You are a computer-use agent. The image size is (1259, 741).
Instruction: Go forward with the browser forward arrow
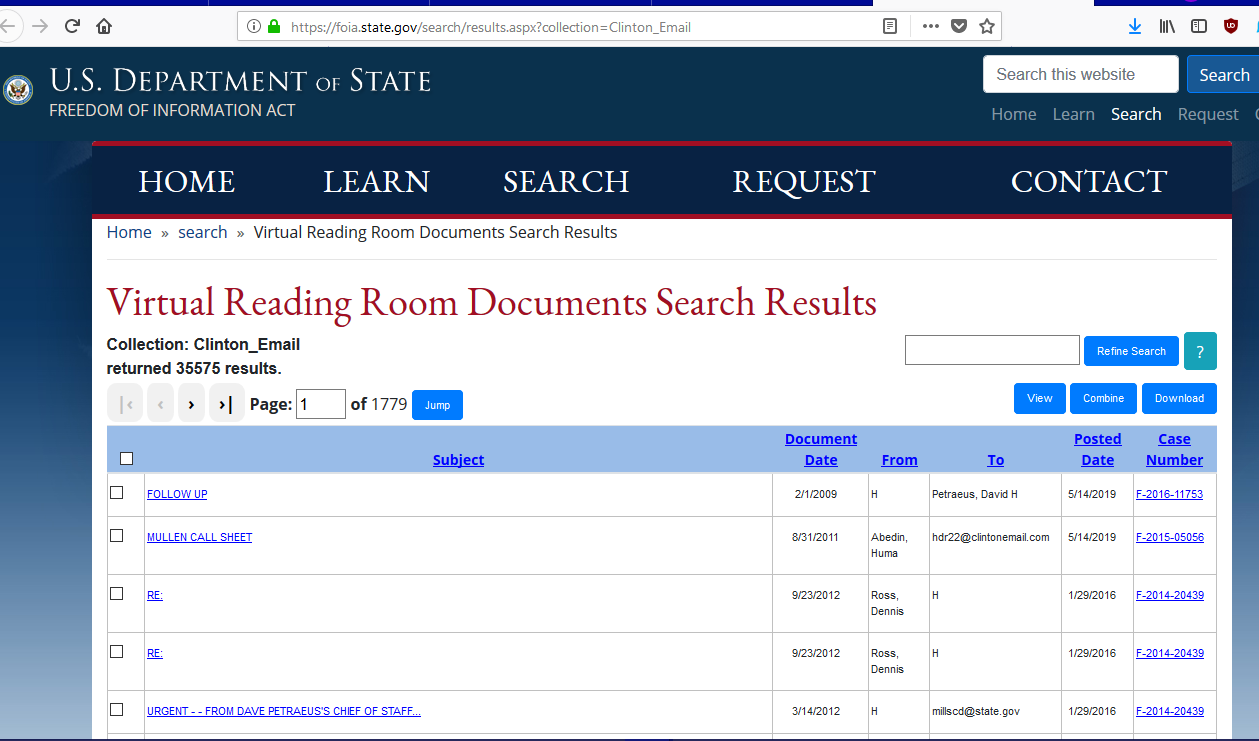click(x=40, y=27)
